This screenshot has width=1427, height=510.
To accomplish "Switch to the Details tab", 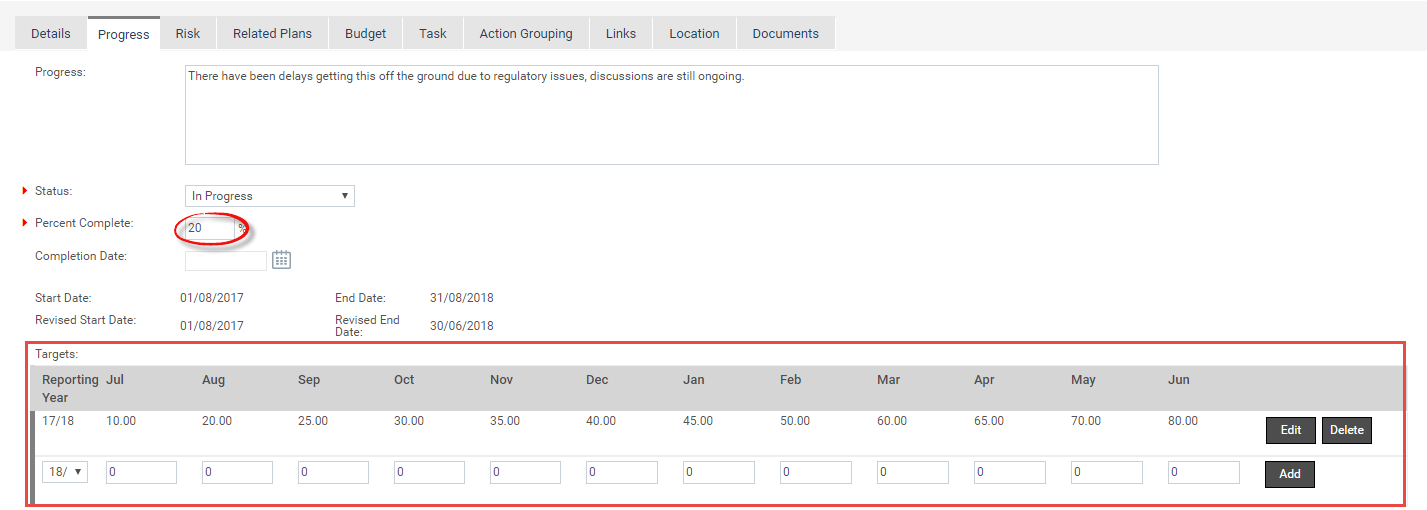I will [x=51, y=33].
